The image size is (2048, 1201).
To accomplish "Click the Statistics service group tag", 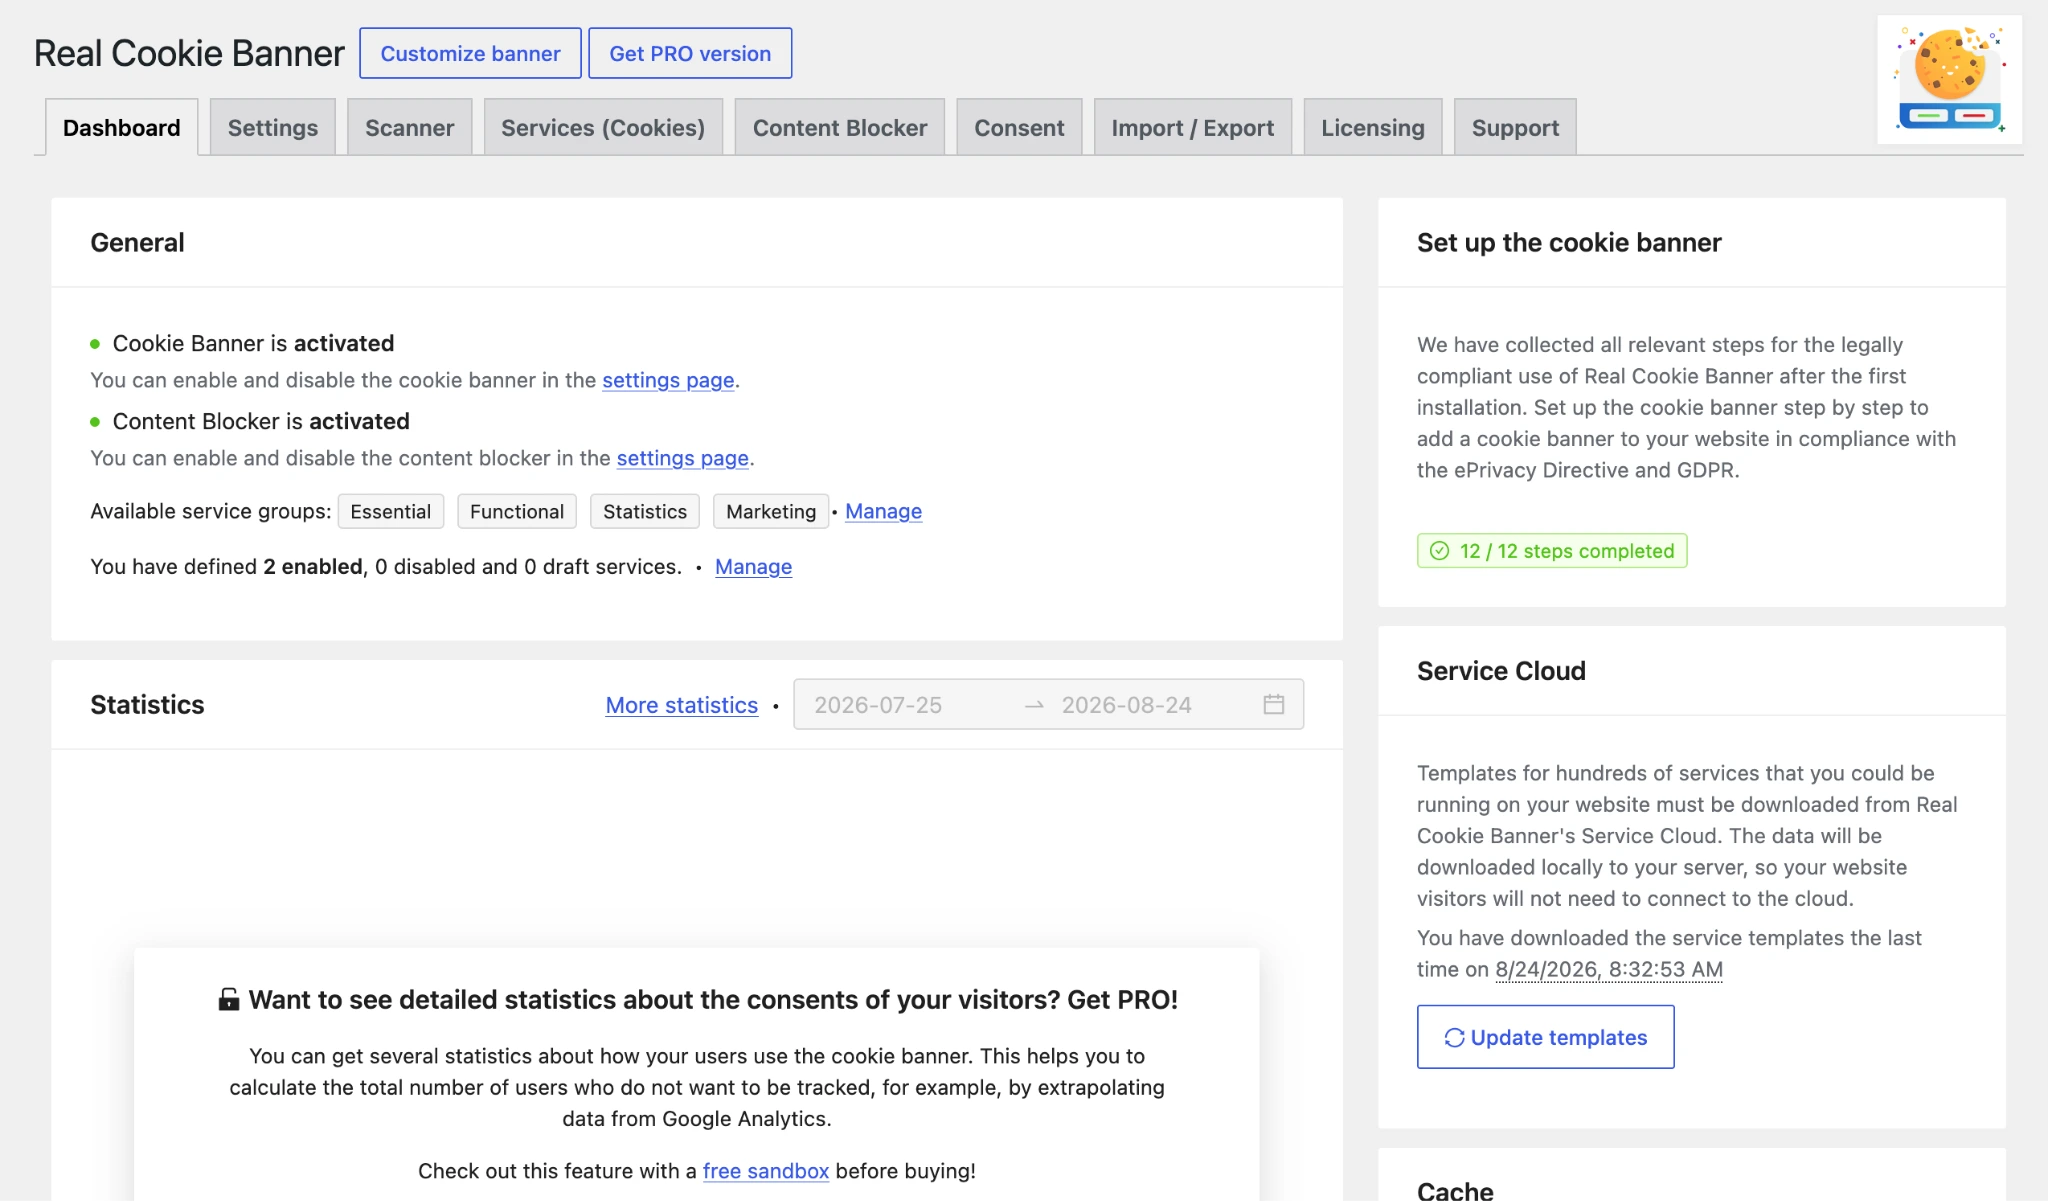I will 645,511.
